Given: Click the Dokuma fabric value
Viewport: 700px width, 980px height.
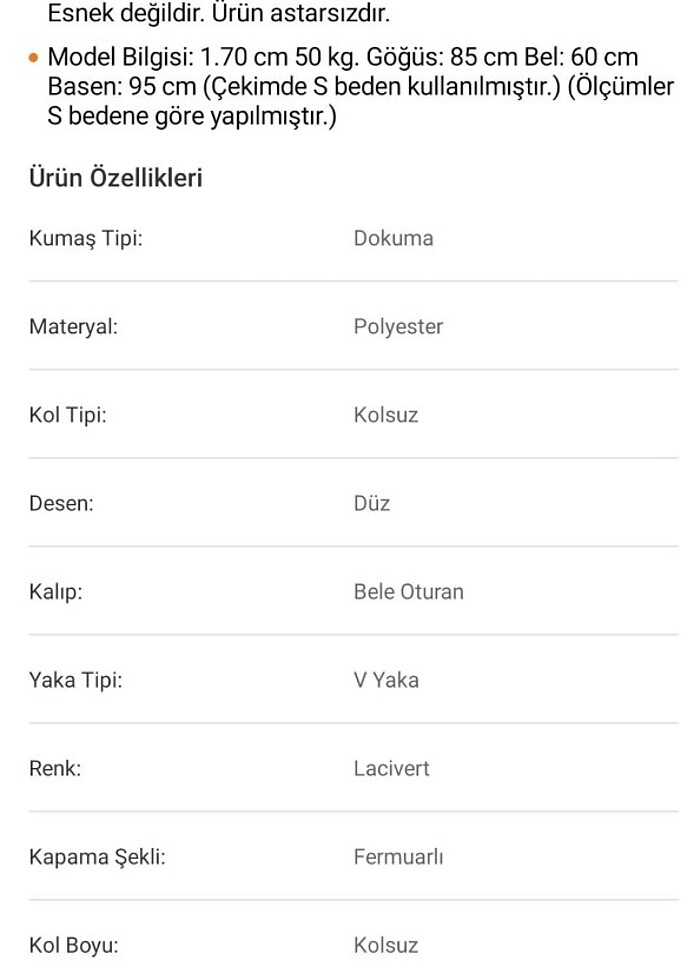Looking at the screenshot, I should click(x=393, y=238).
